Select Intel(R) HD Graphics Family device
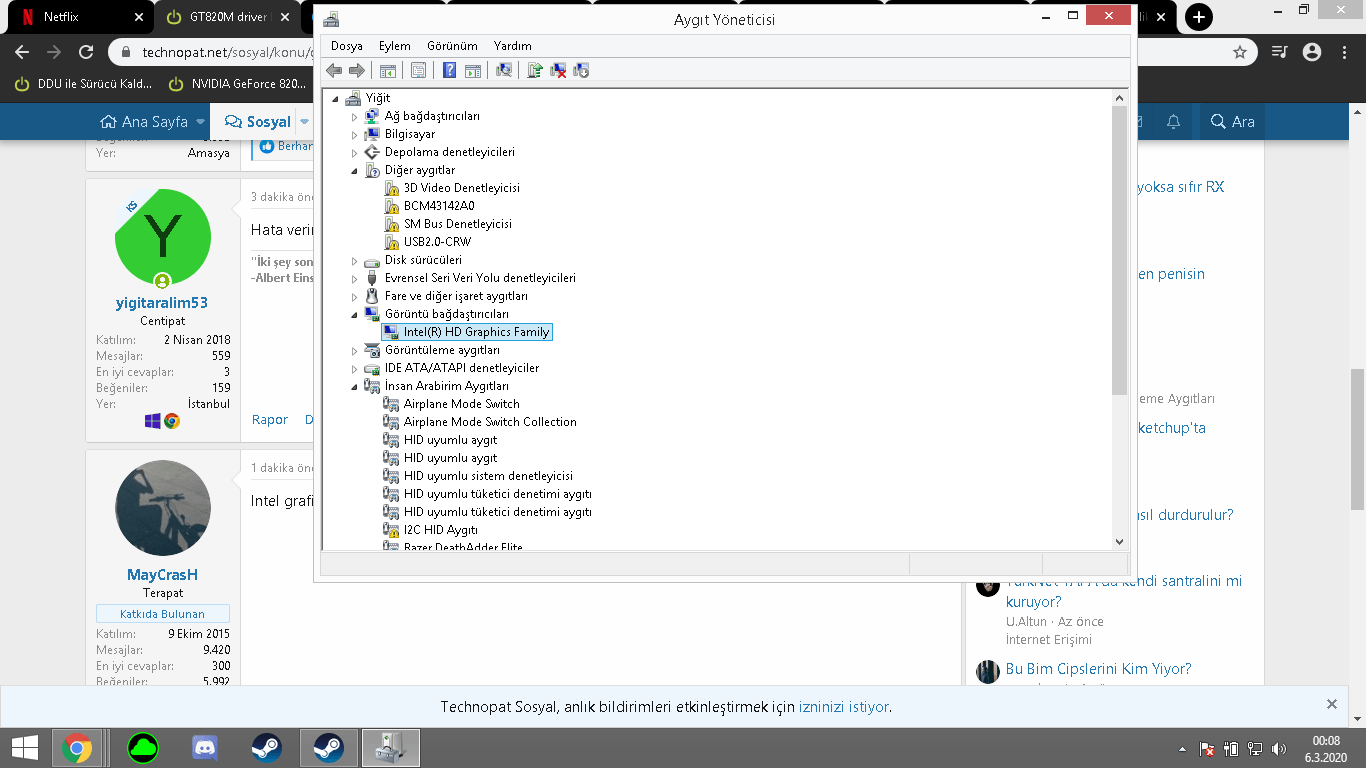The width and height of the screenshot is (1366, 768). [x=467, y=332]
